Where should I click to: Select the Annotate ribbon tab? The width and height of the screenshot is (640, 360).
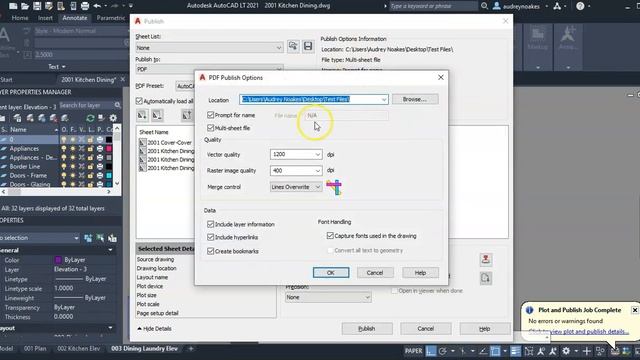pos(75,18)
